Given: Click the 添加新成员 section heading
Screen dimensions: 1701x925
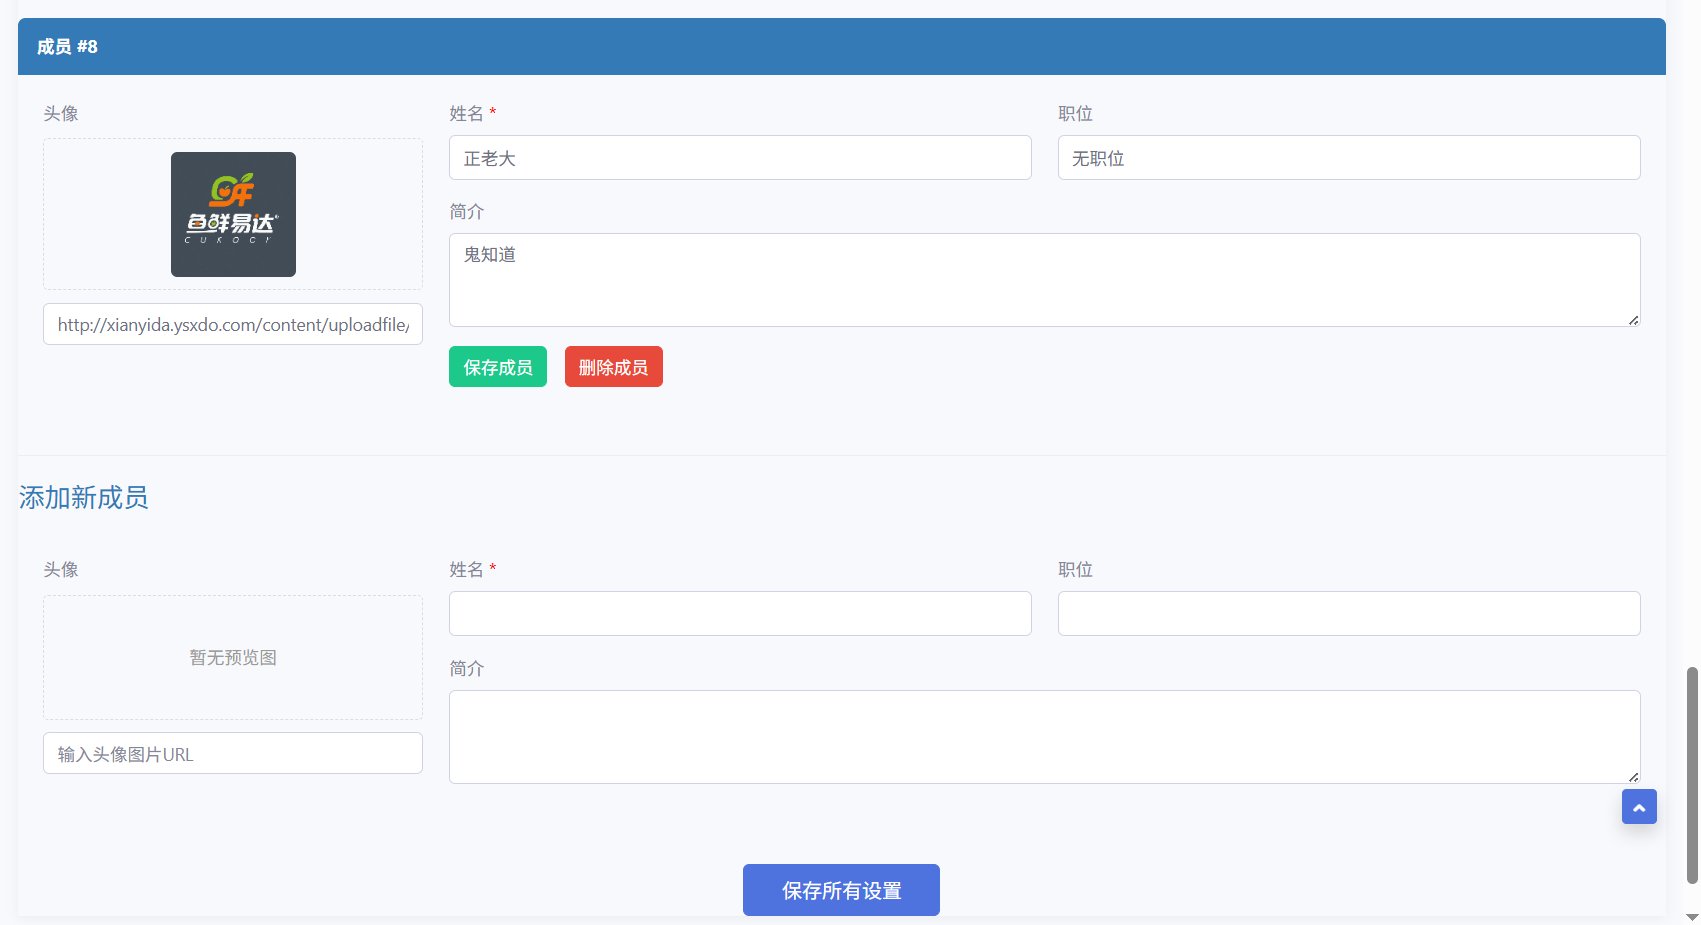Looking at the screenshot, I should (84, 498).
